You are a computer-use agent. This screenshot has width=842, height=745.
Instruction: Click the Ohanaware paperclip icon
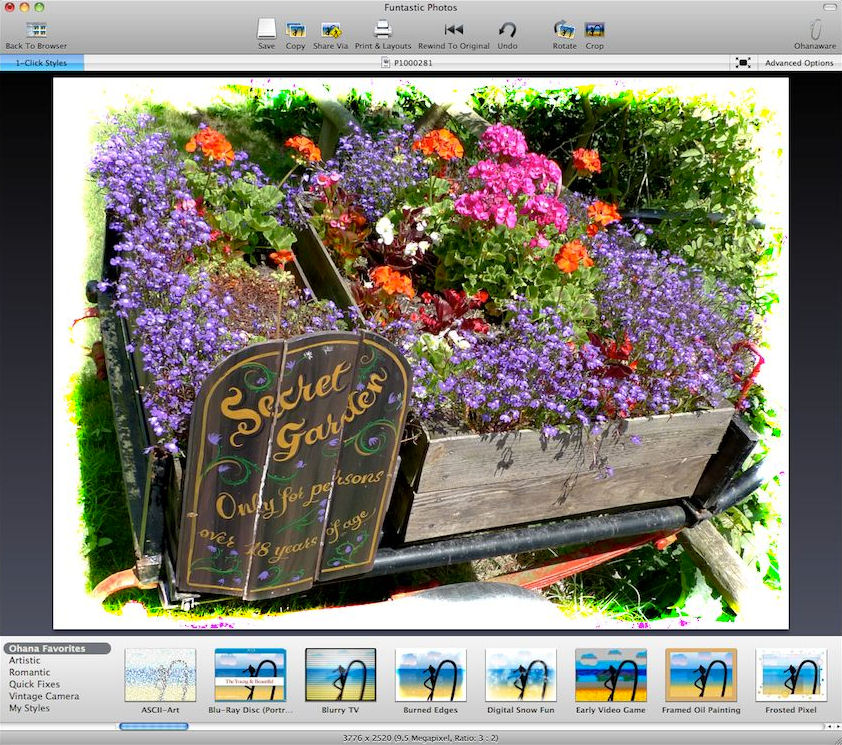814,29
